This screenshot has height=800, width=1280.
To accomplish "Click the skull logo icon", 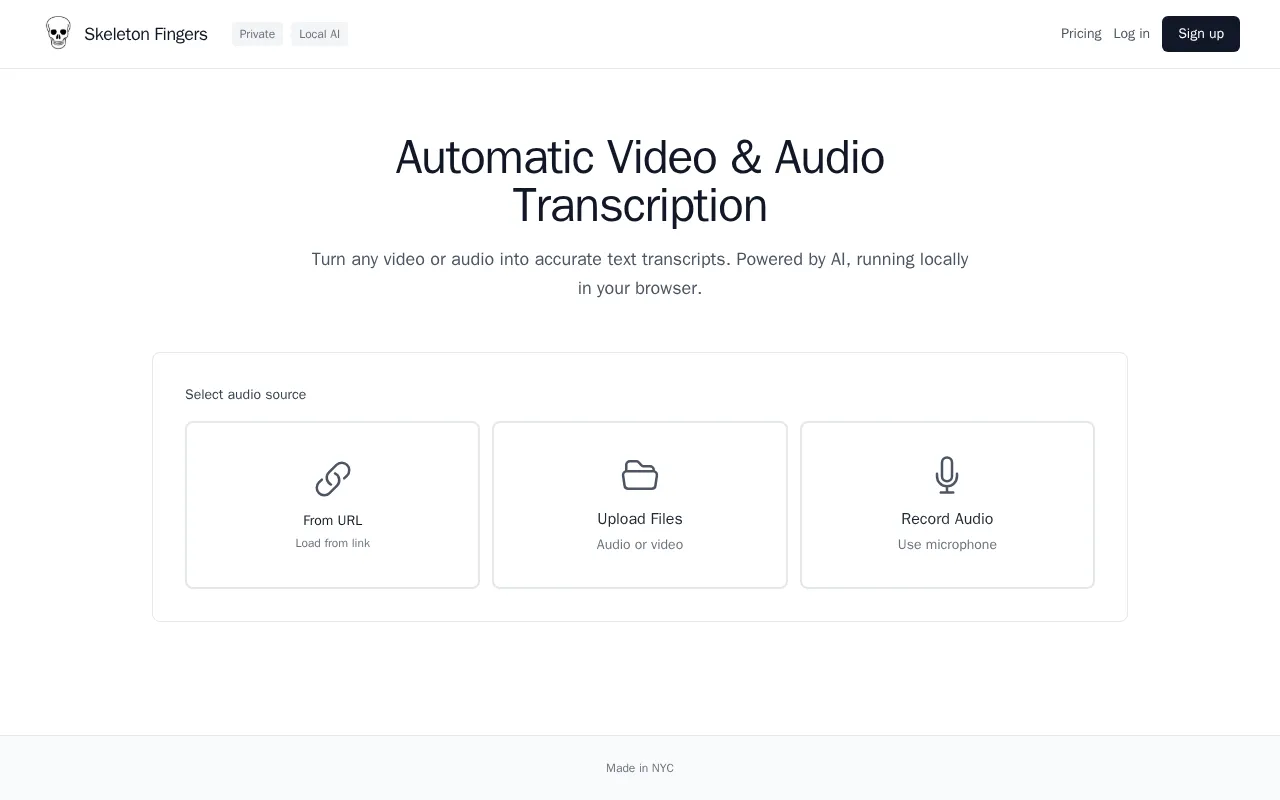I will 59,33.
